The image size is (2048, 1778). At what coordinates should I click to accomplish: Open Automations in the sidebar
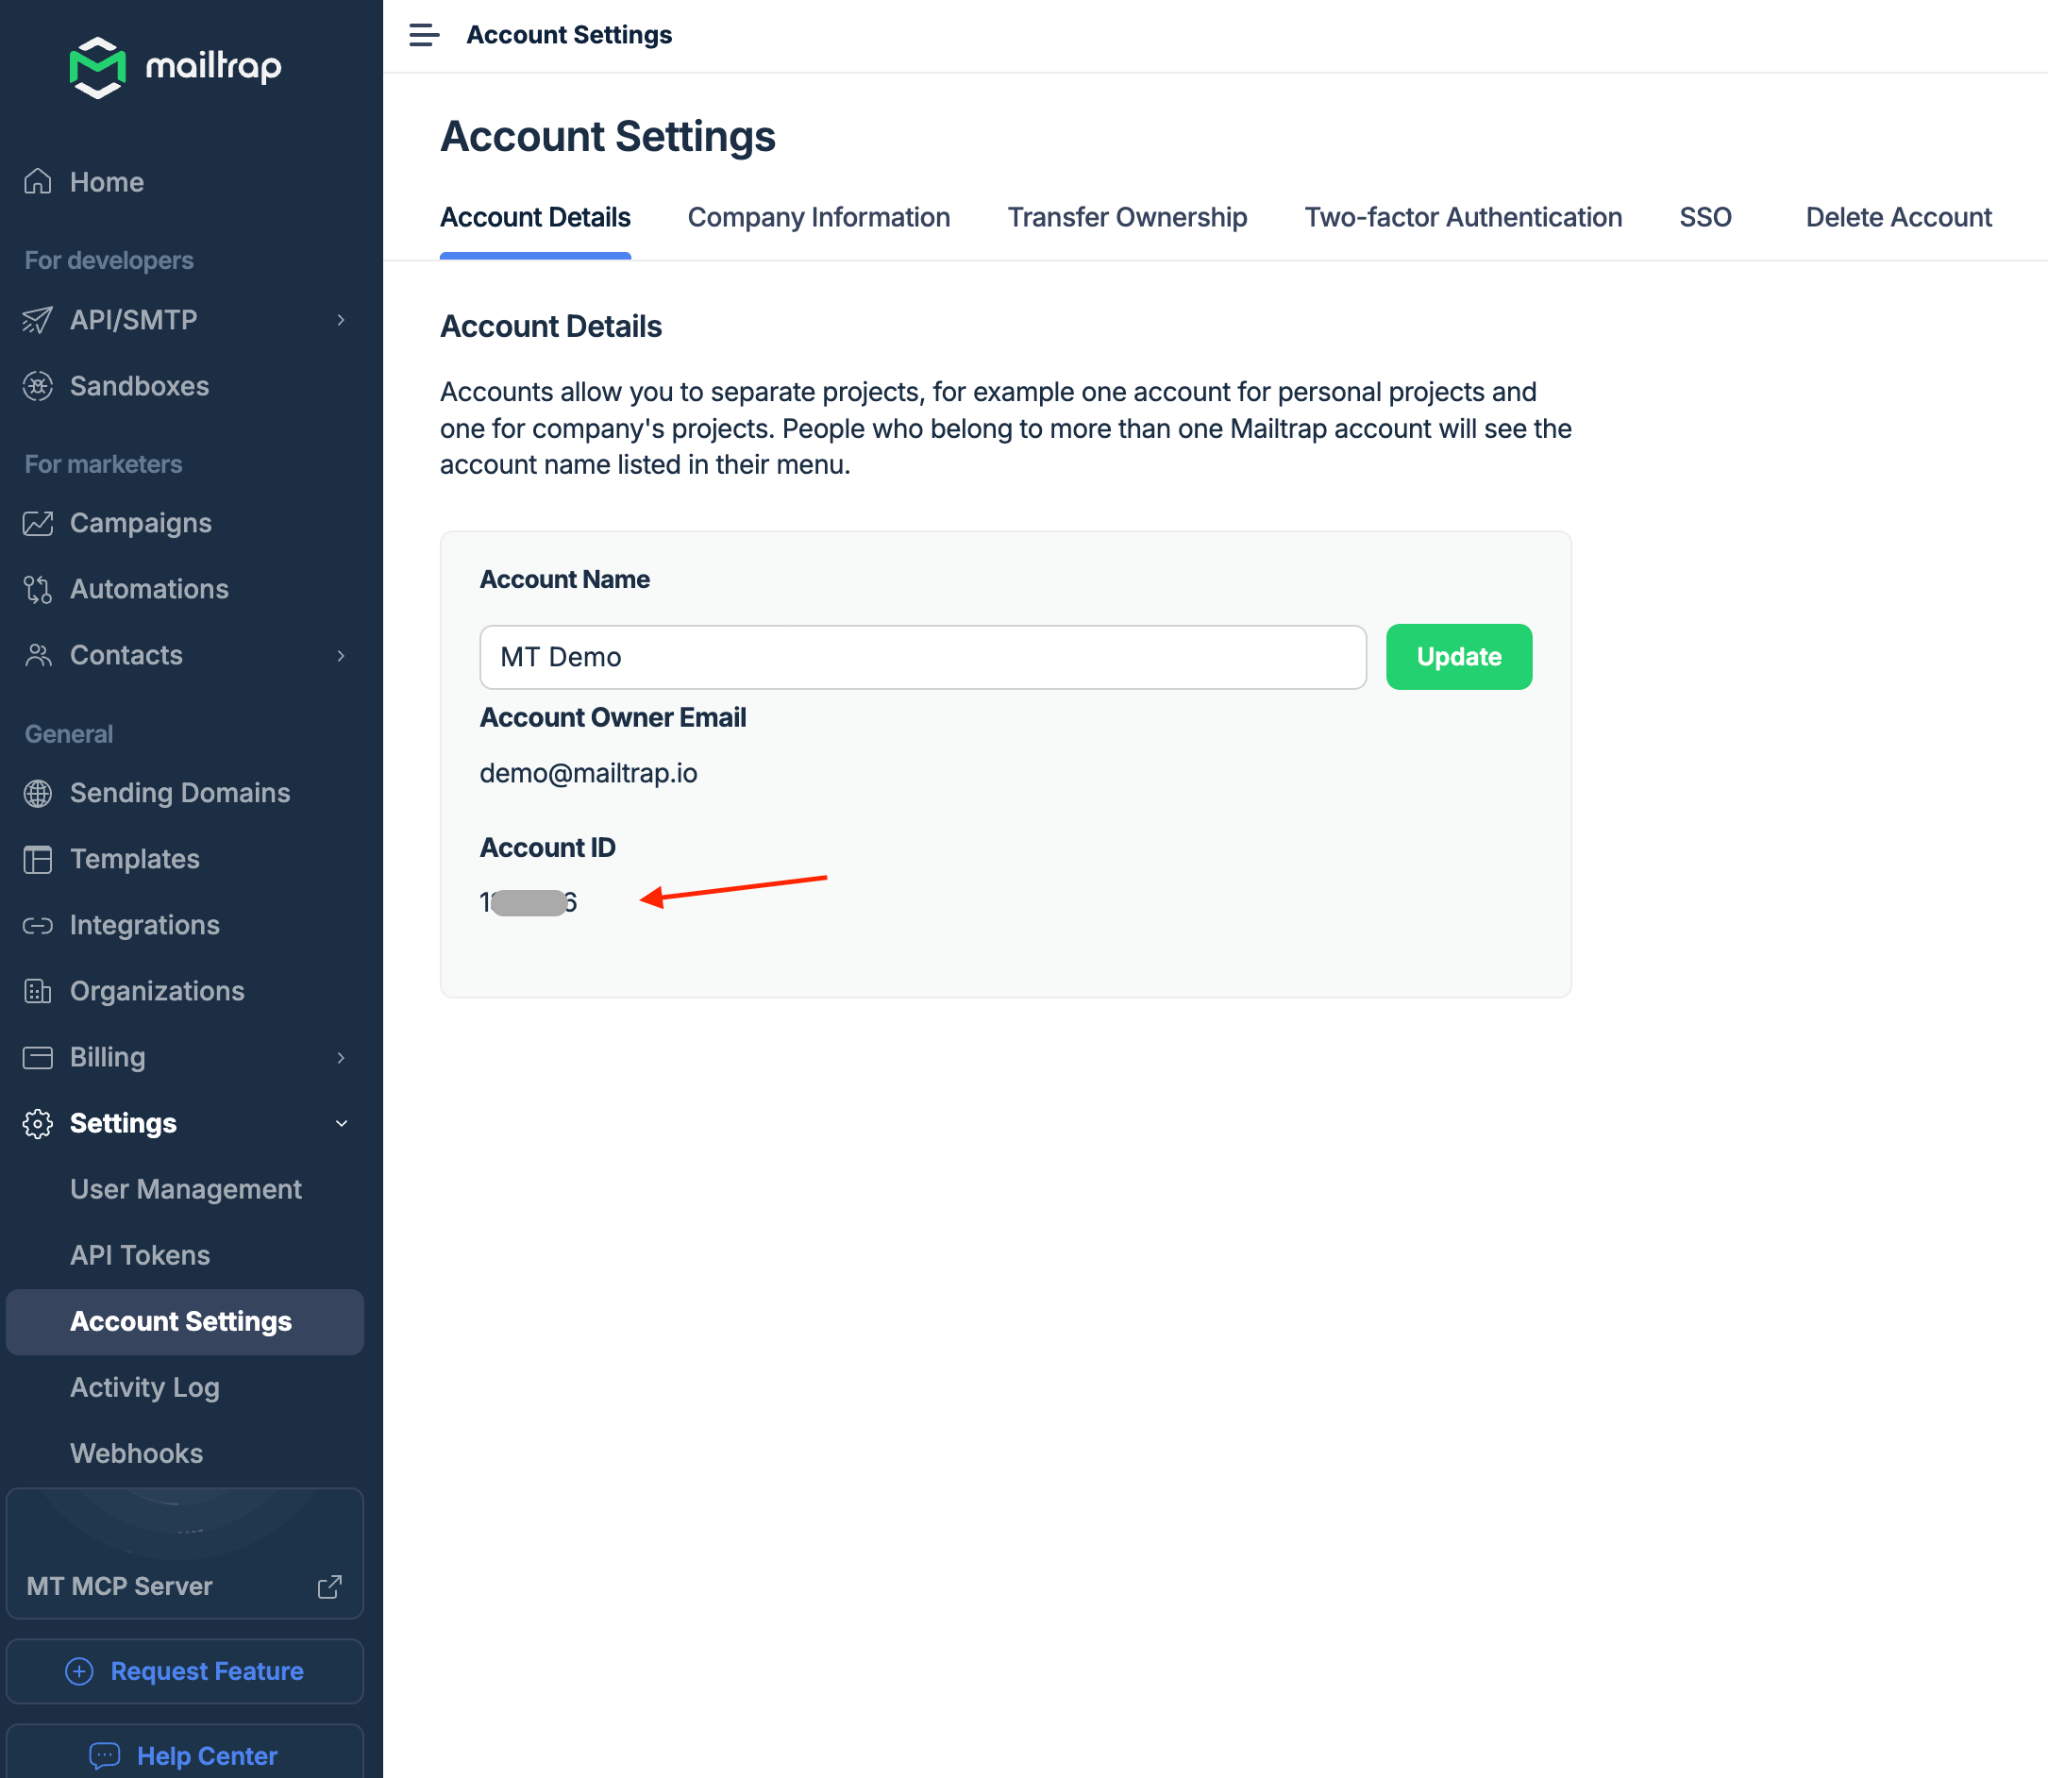[149, 589]
